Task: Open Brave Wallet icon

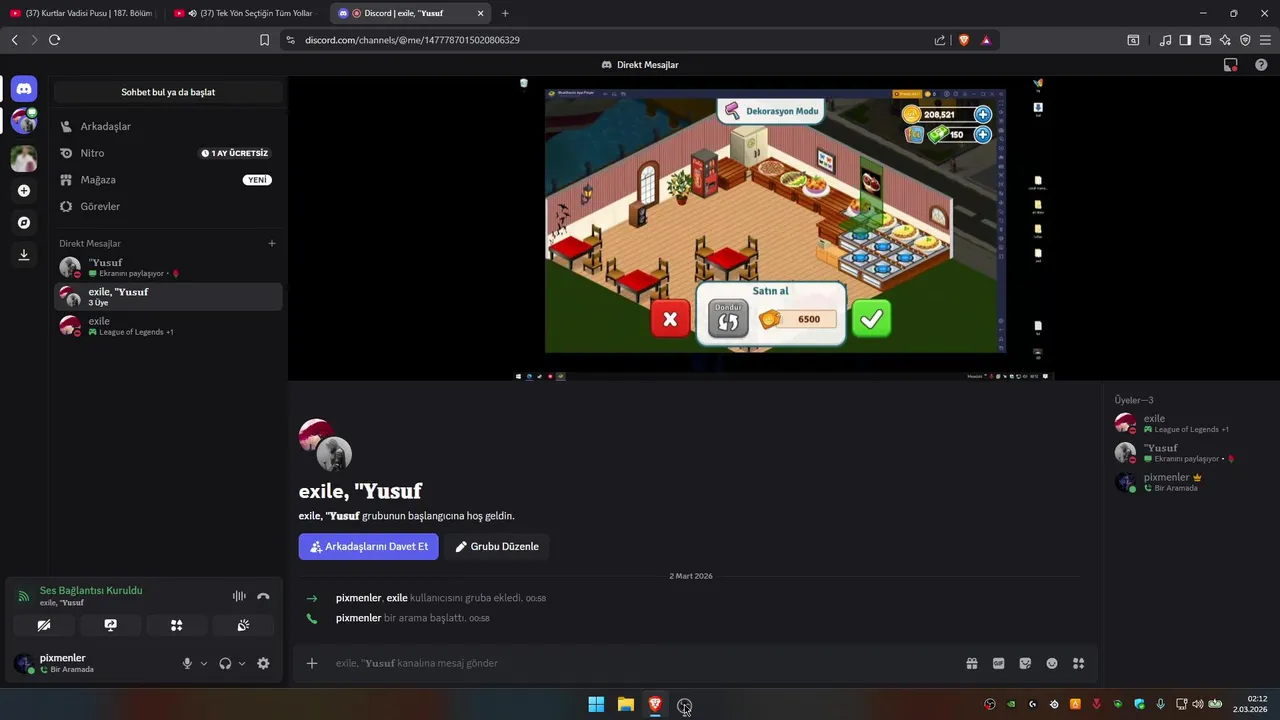Action: pyautogui.click(x=1205, y=40)
